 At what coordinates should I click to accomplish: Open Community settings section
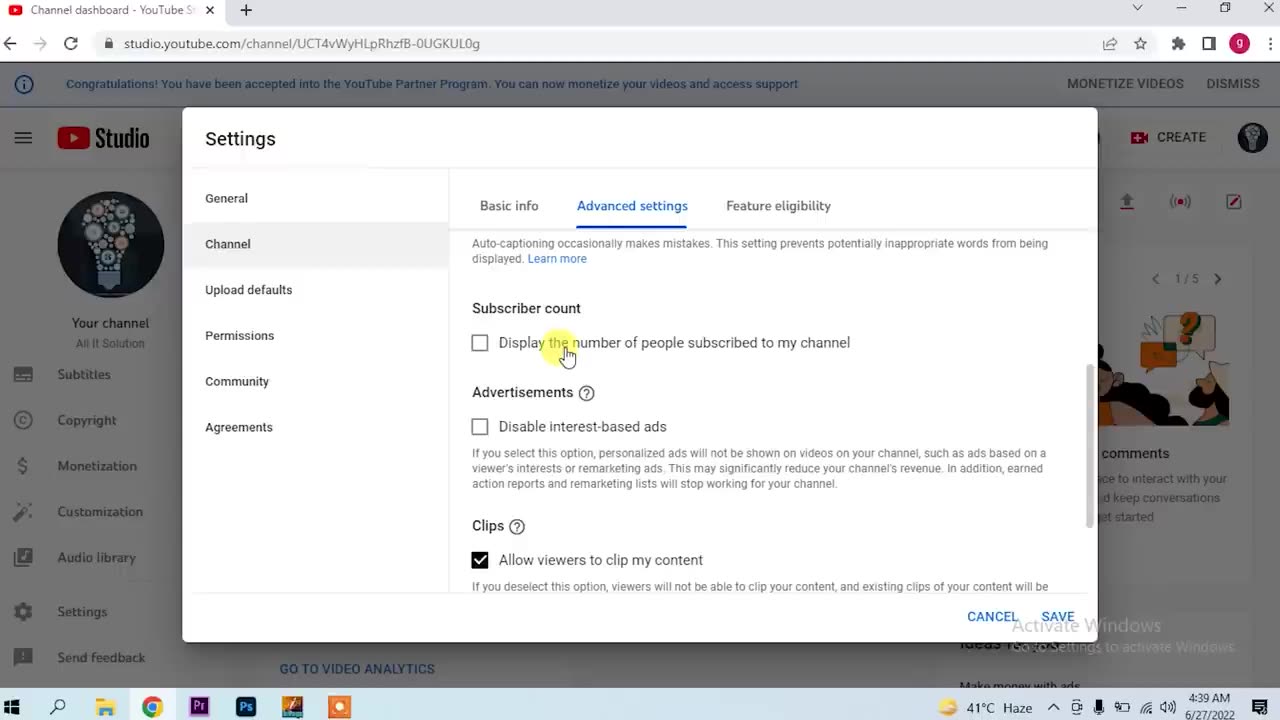(315, 382)
